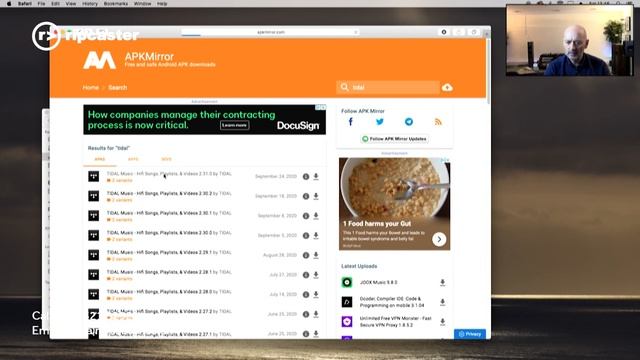Click Learn more in DocuSign ad
This screenshot has width=640, height=360.
[x=234, y=125]
